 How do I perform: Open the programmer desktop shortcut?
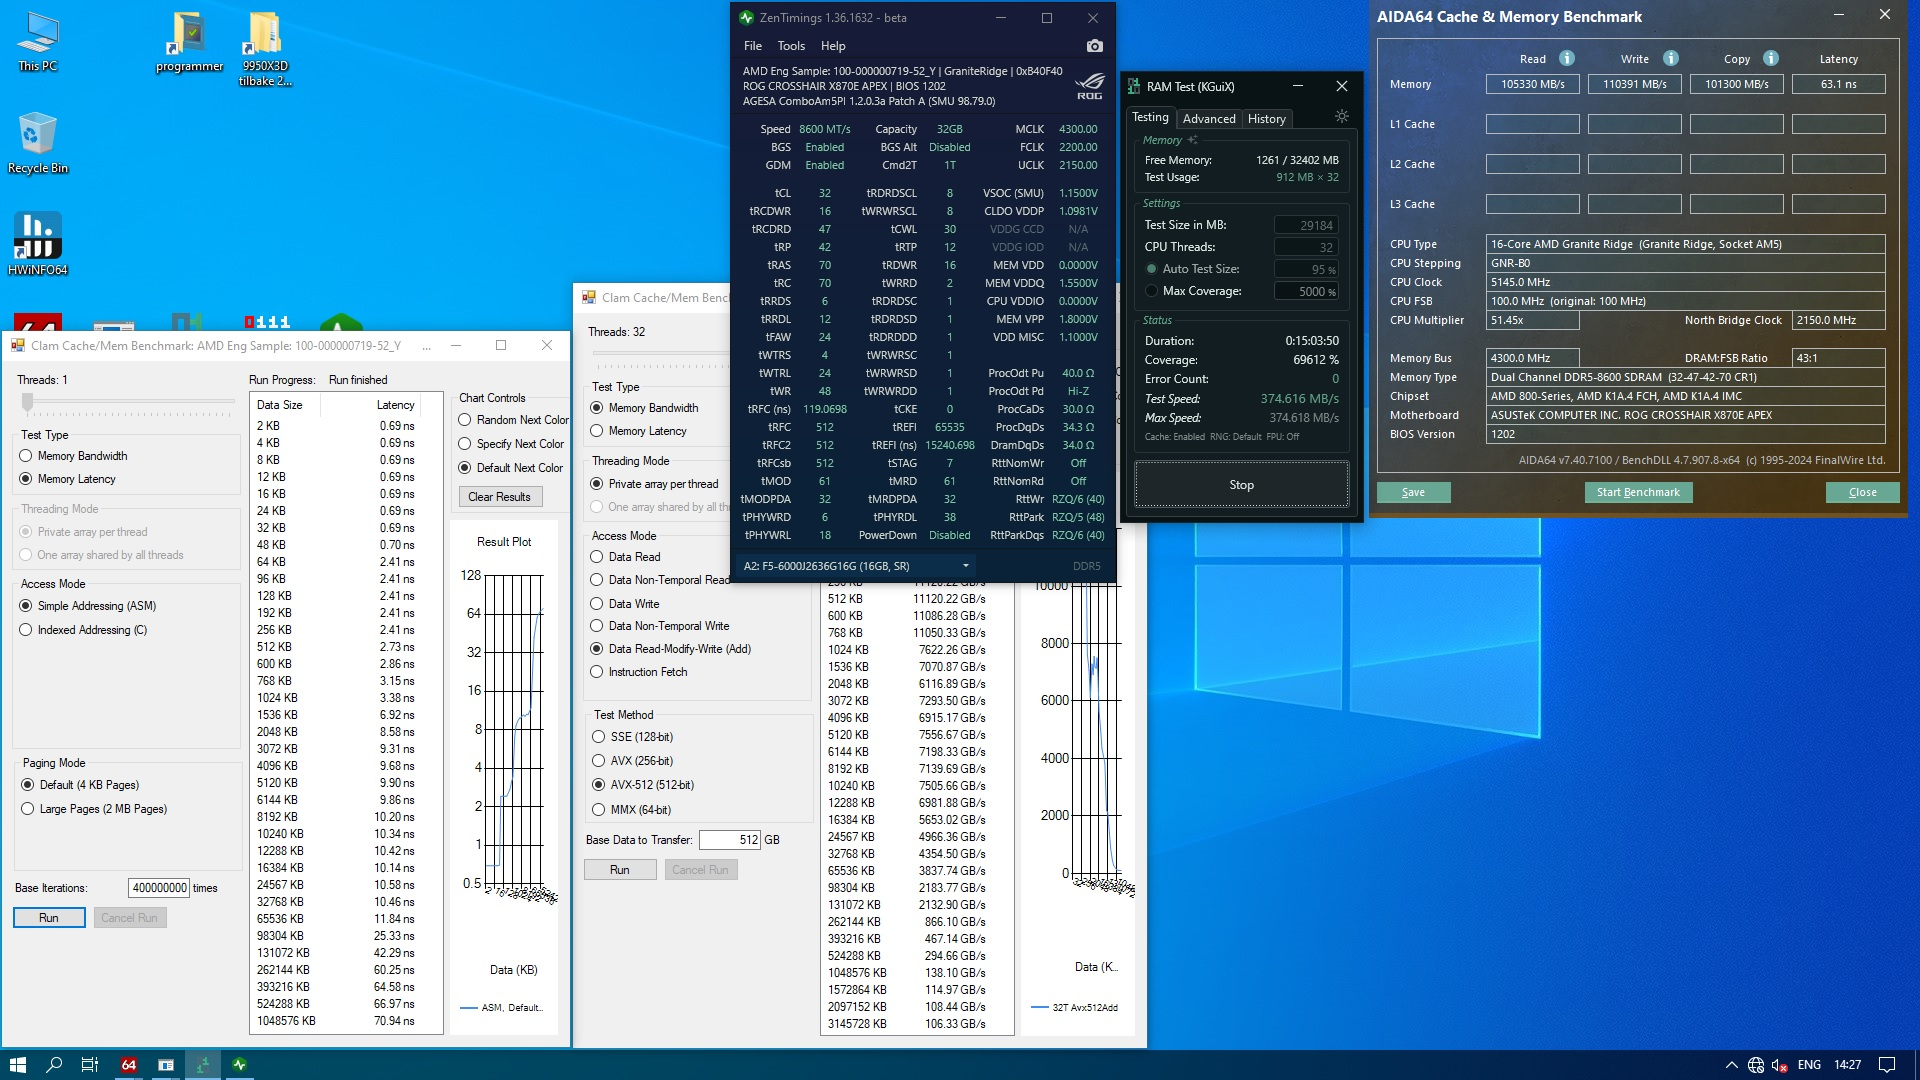click(x=189, y=42)
